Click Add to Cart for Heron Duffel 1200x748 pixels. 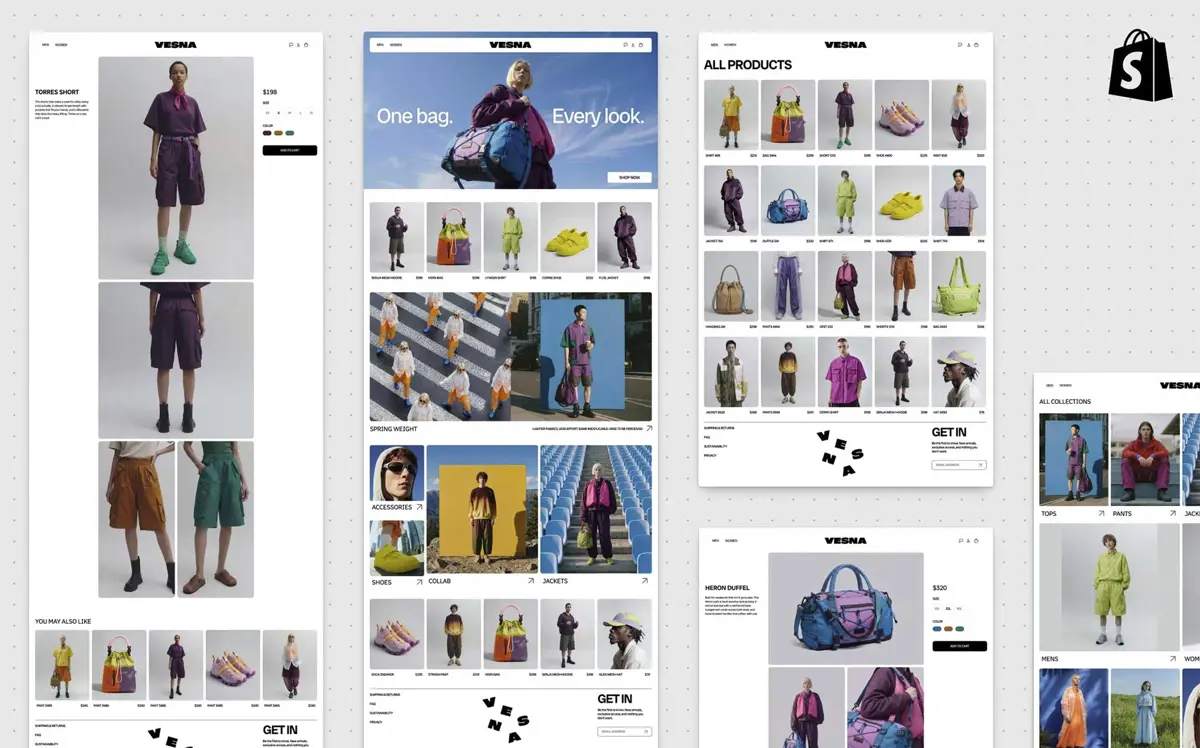click(x=960, y=646)
